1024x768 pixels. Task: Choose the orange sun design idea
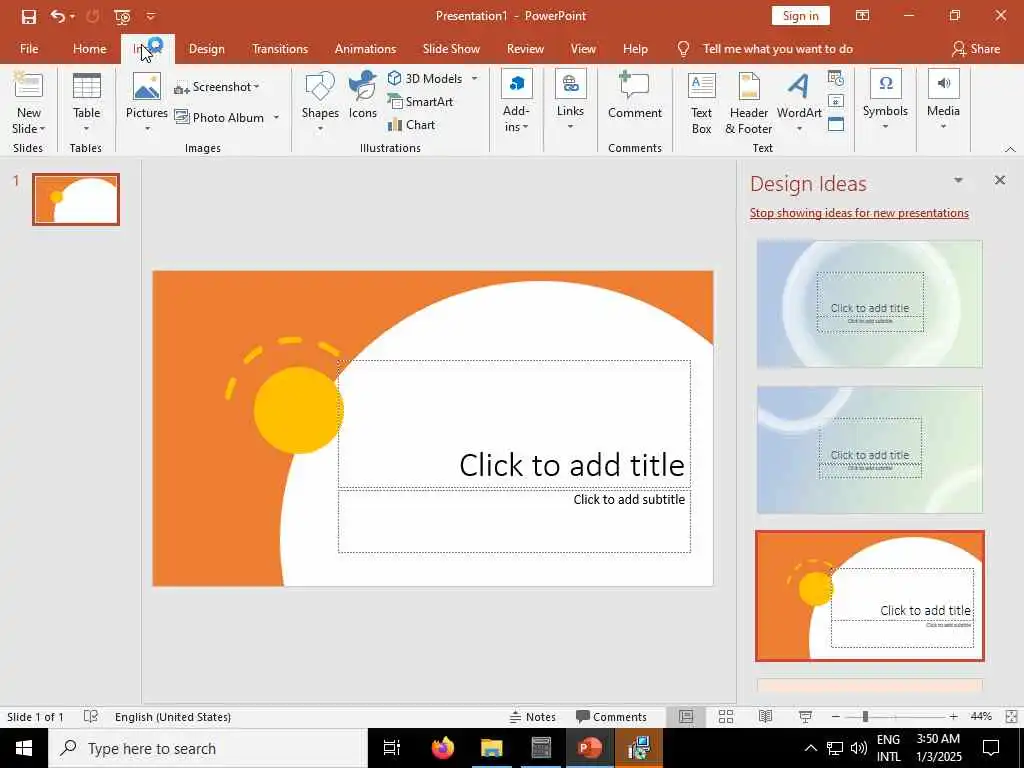coord(869,596)
